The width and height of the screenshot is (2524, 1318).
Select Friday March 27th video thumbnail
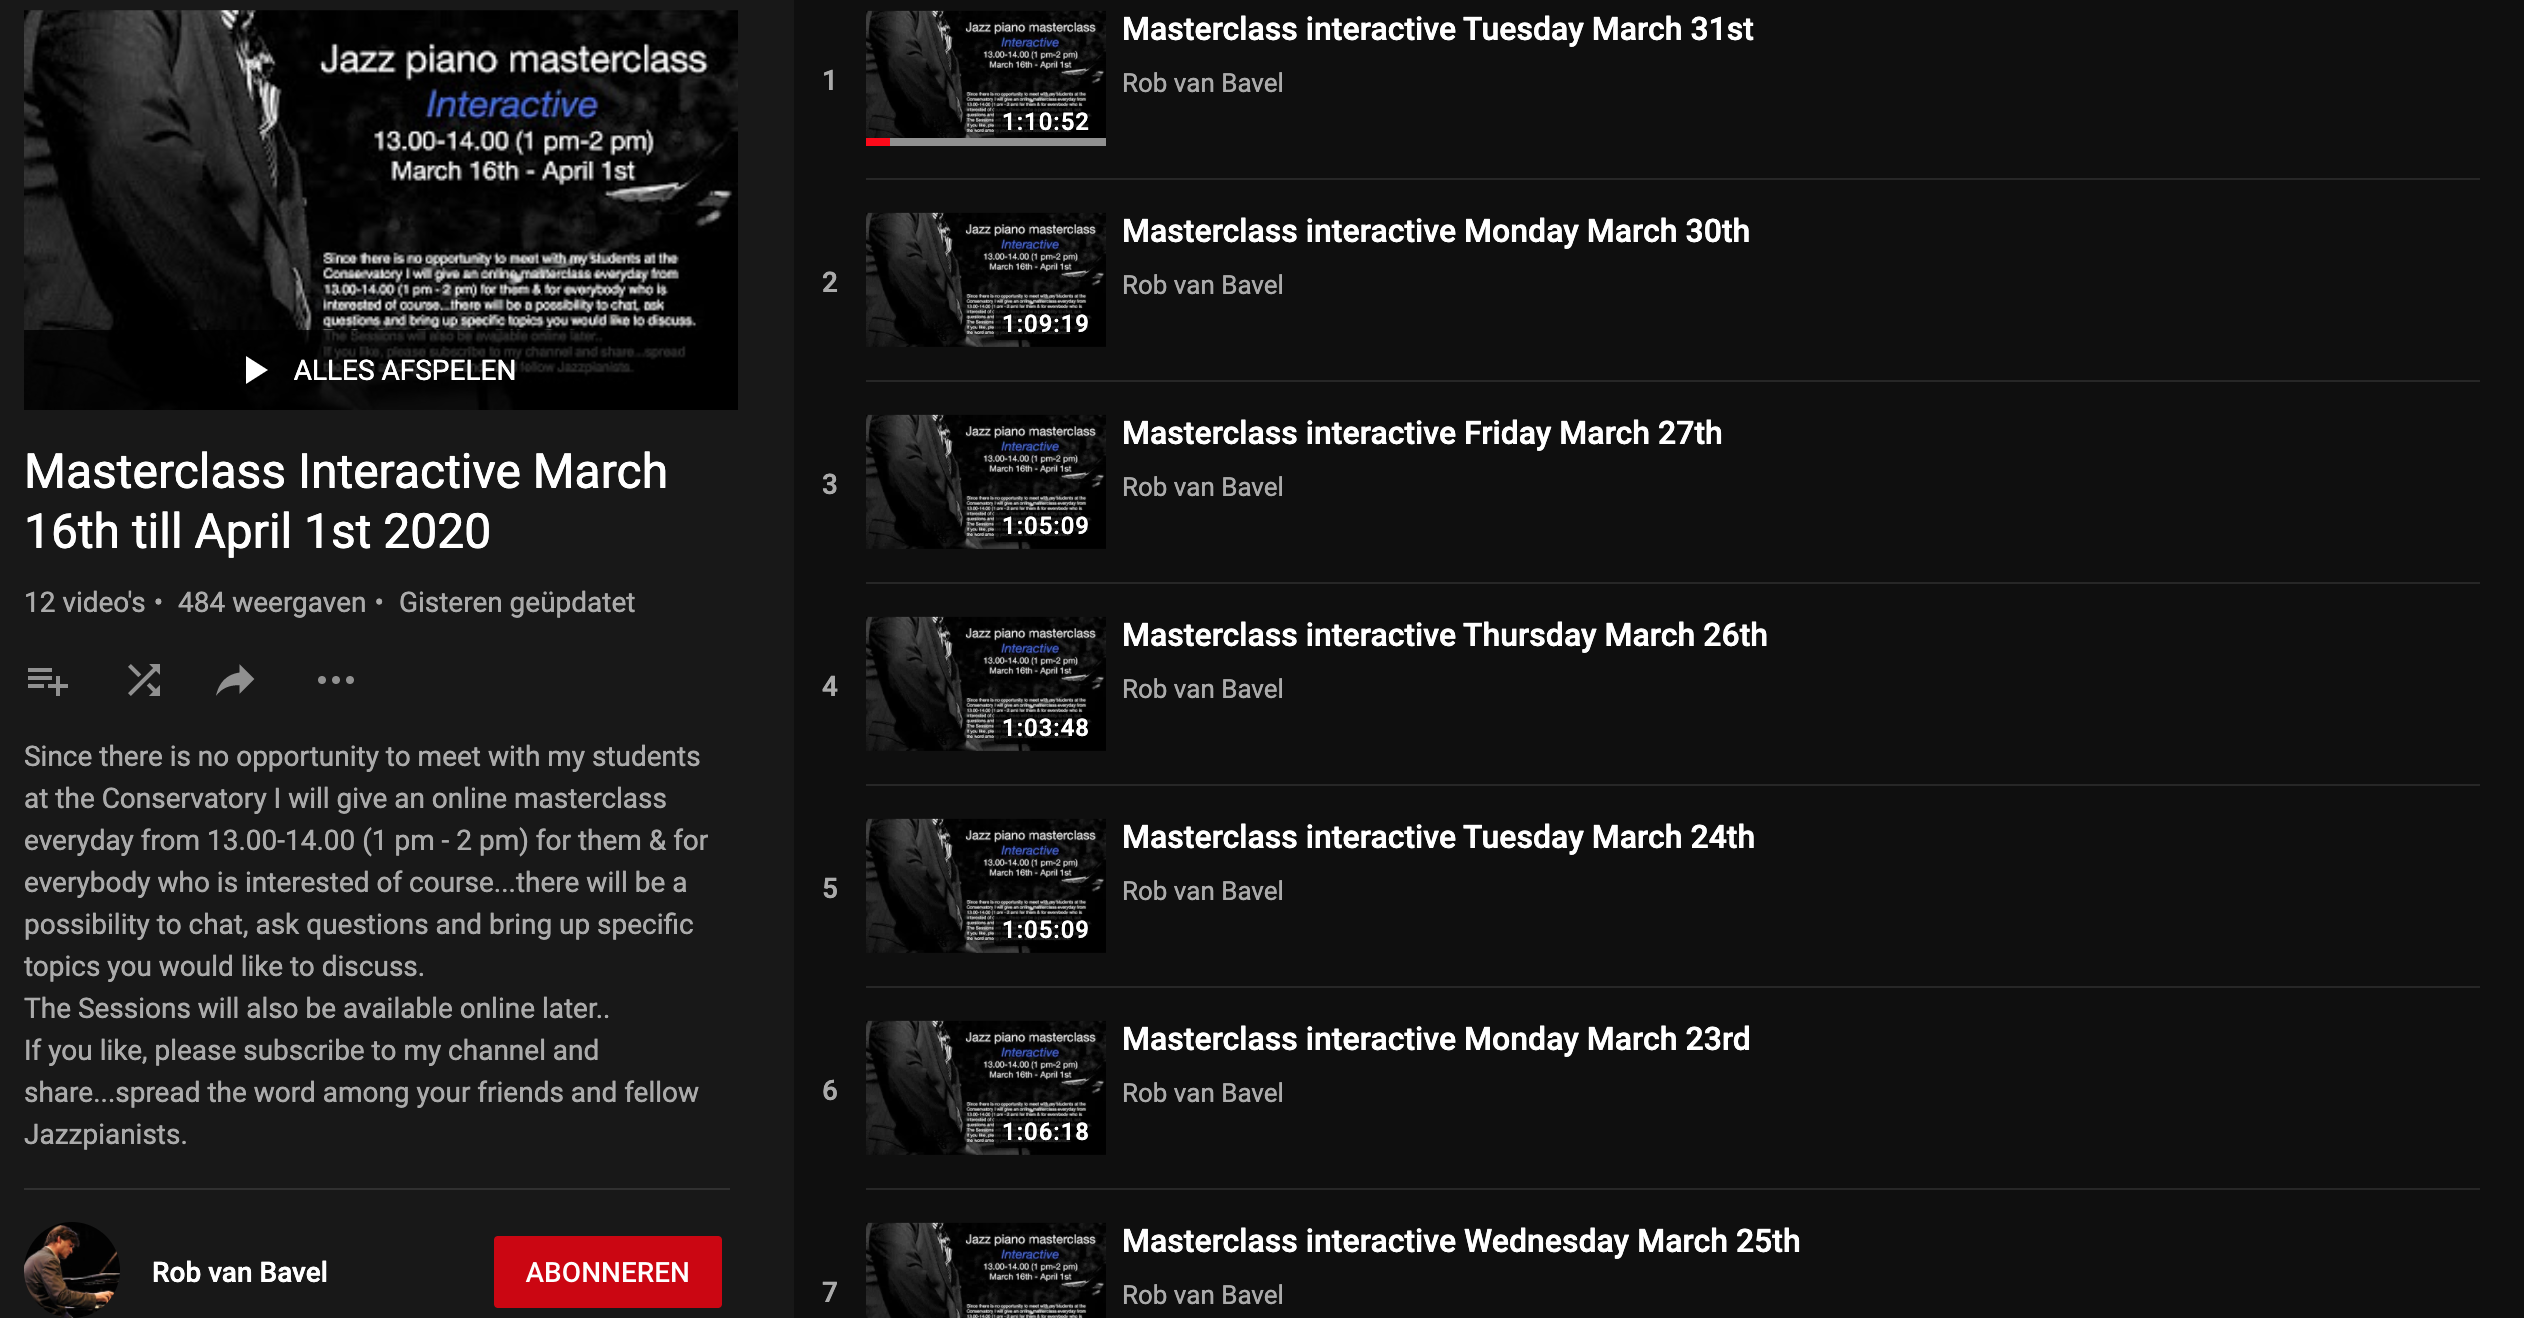pyautogui.click(x=985, y=482)
